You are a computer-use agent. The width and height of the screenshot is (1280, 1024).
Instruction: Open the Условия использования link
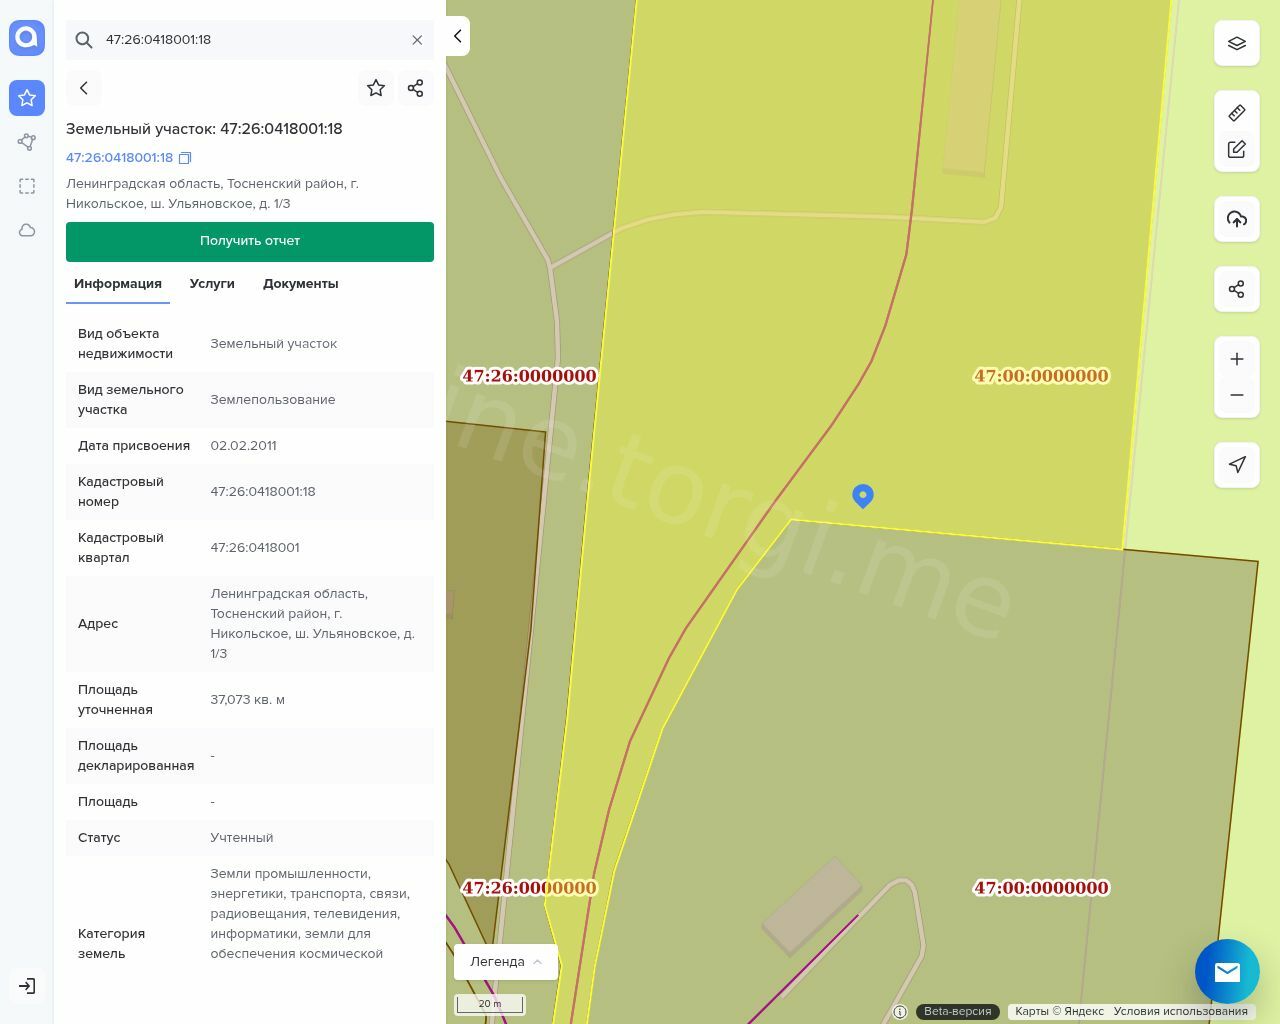[x=1180, y=1011]
